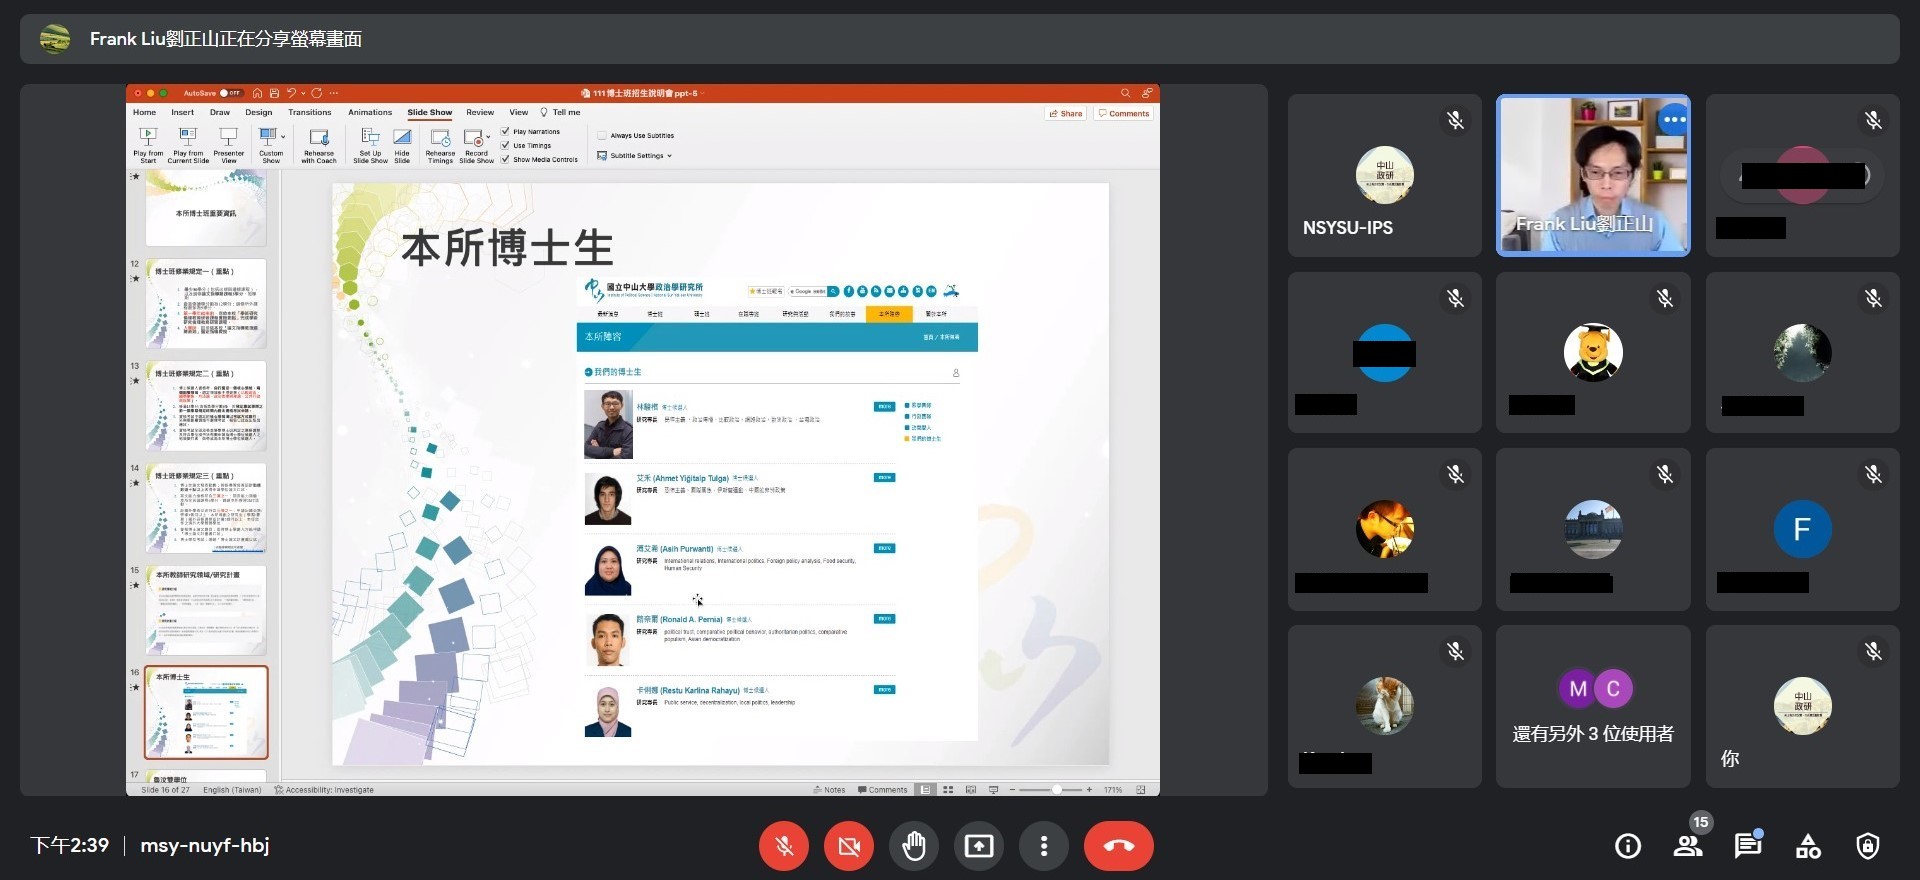Toggle the Play Narrations checkbox
This screenshot has width=1920, height=880.
(506, 131)
